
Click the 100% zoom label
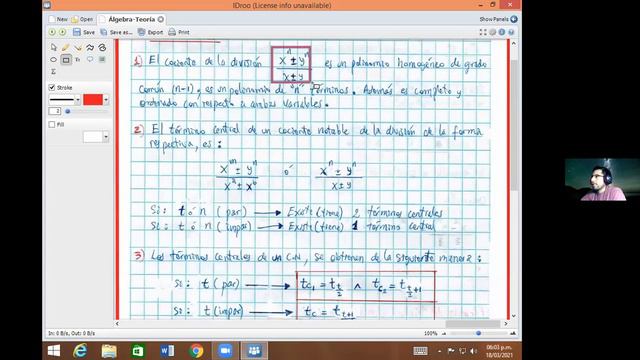[430, 333]
